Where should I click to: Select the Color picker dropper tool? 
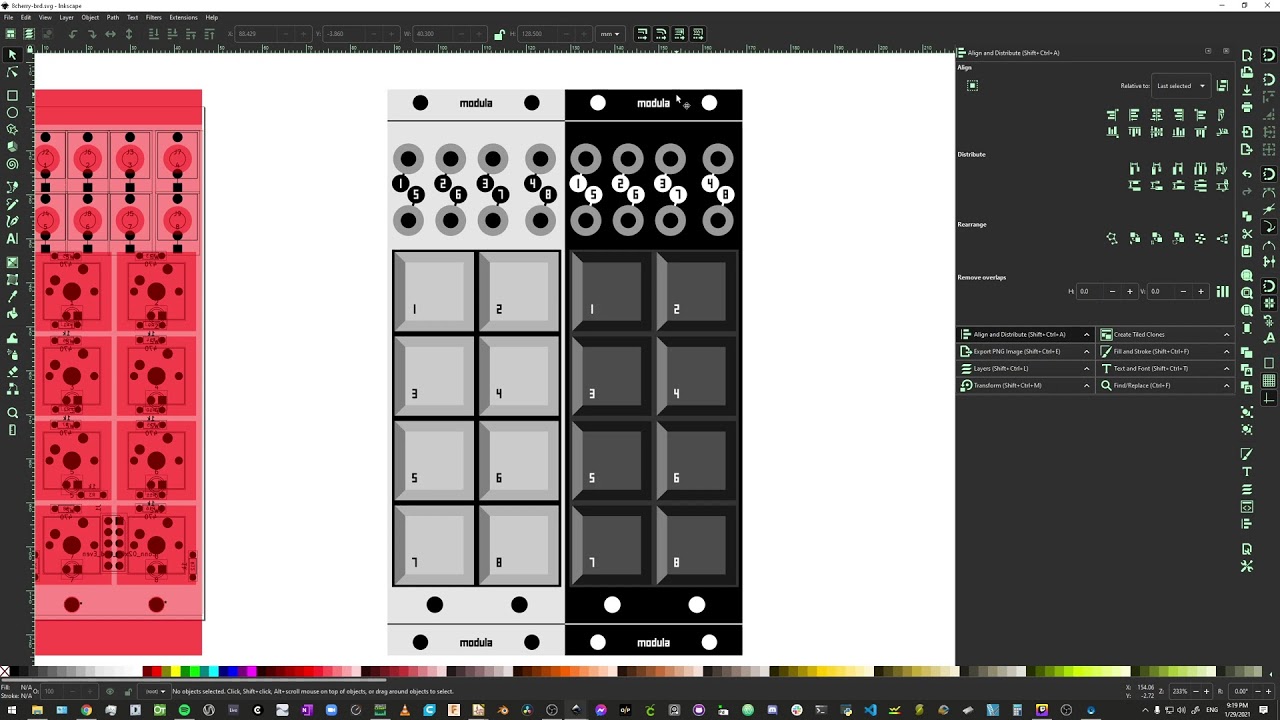click(12, 297)
